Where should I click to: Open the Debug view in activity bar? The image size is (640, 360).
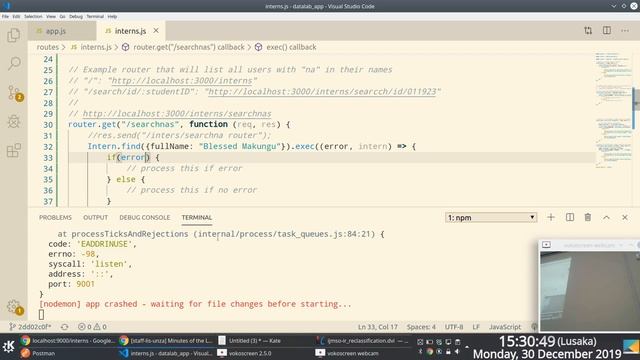pyautogui.click(x=13, y=121)
